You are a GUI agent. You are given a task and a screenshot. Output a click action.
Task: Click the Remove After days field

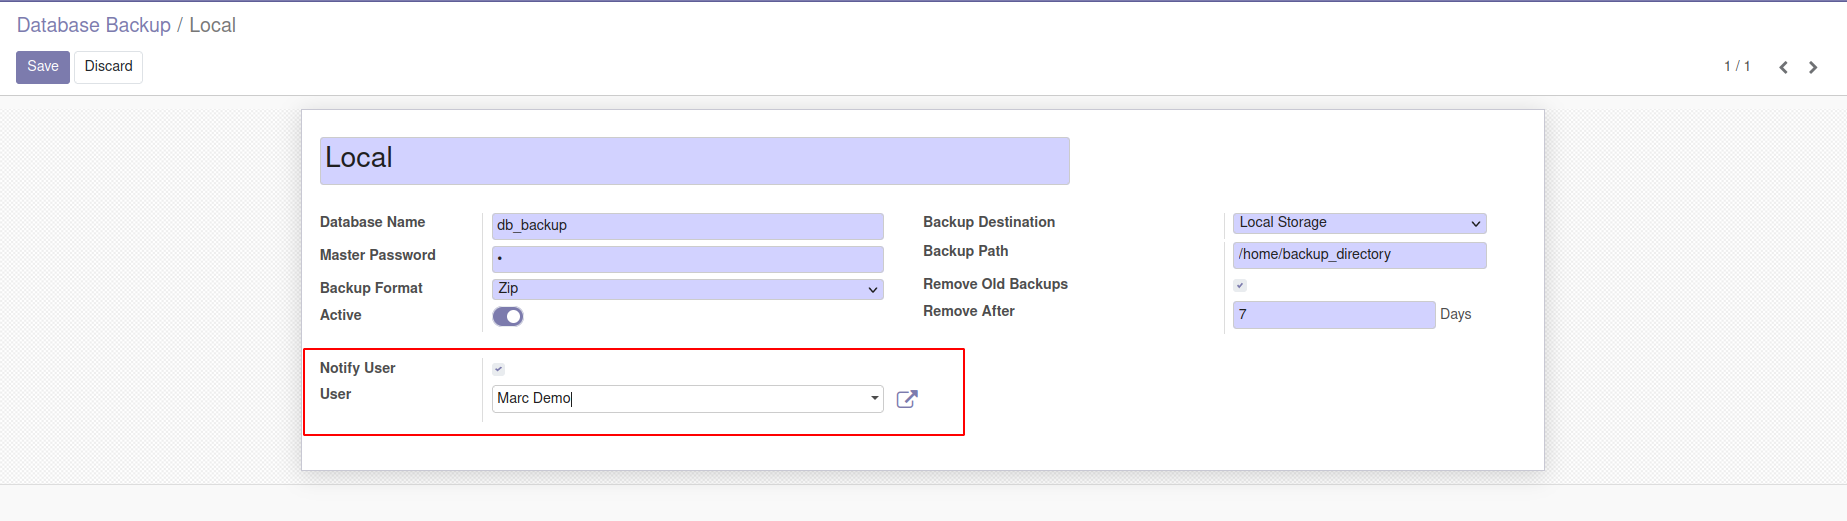click(1333, 315)
